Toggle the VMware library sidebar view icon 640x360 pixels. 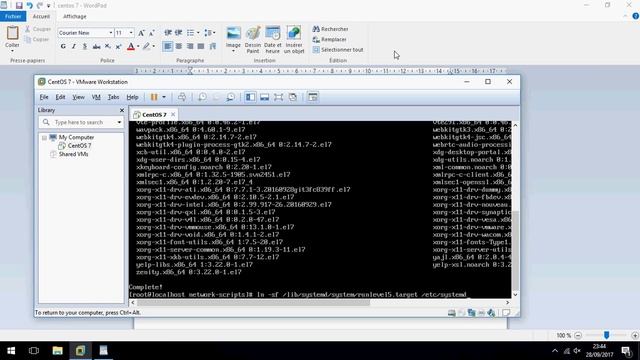(x=250, y=97)
